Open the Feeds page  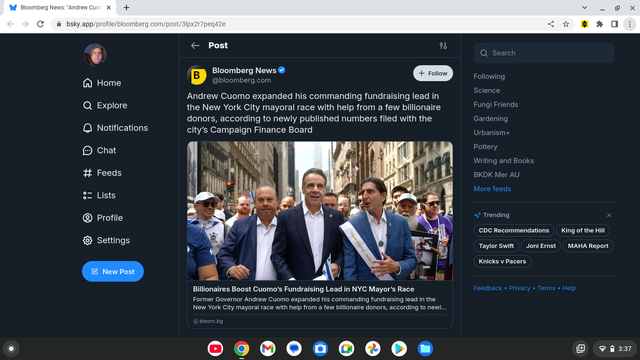[x=102, y=173]
